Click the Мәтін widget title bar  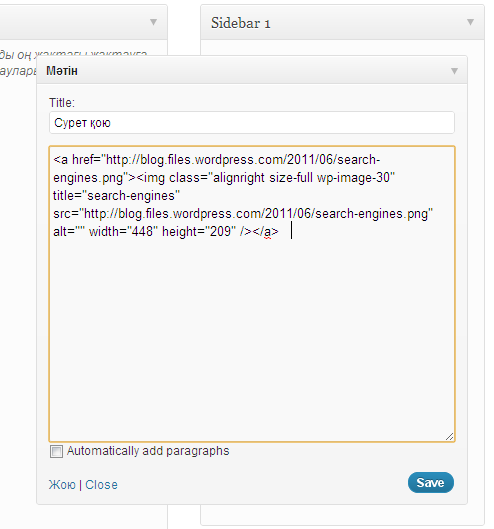coord(252,70)
